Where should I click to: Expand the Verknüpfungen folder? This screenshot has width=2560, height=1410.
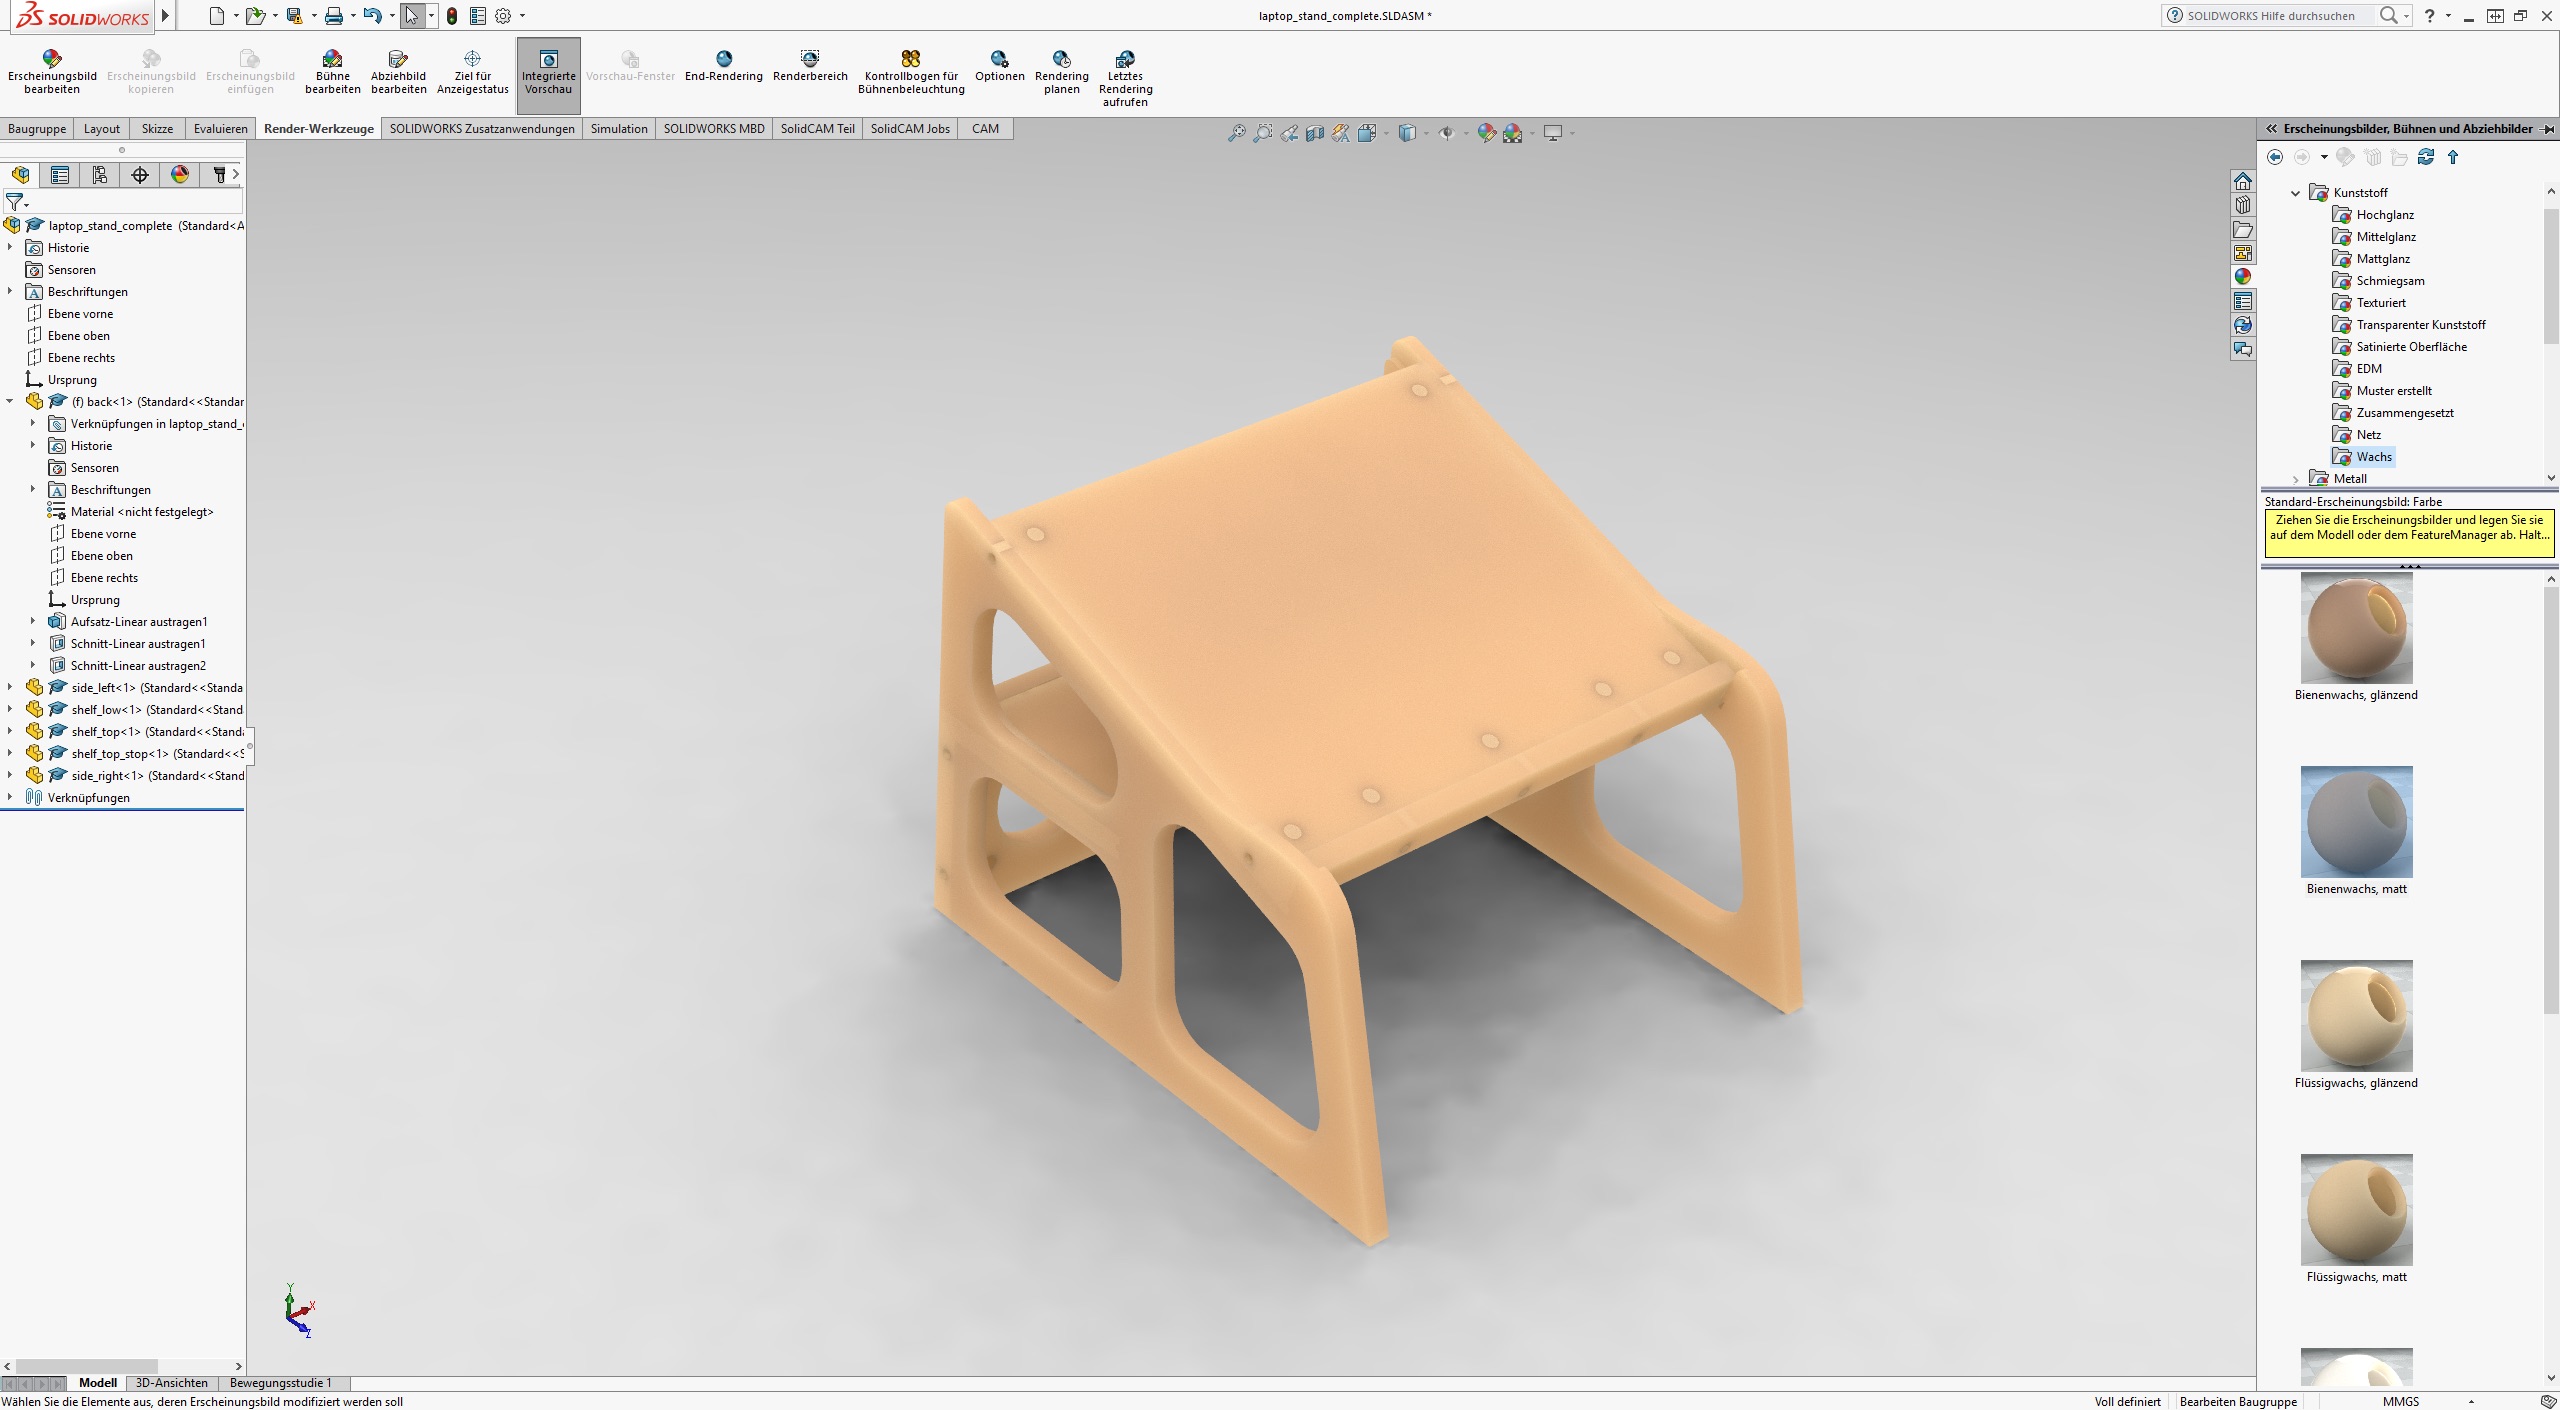tap(10, 798)
